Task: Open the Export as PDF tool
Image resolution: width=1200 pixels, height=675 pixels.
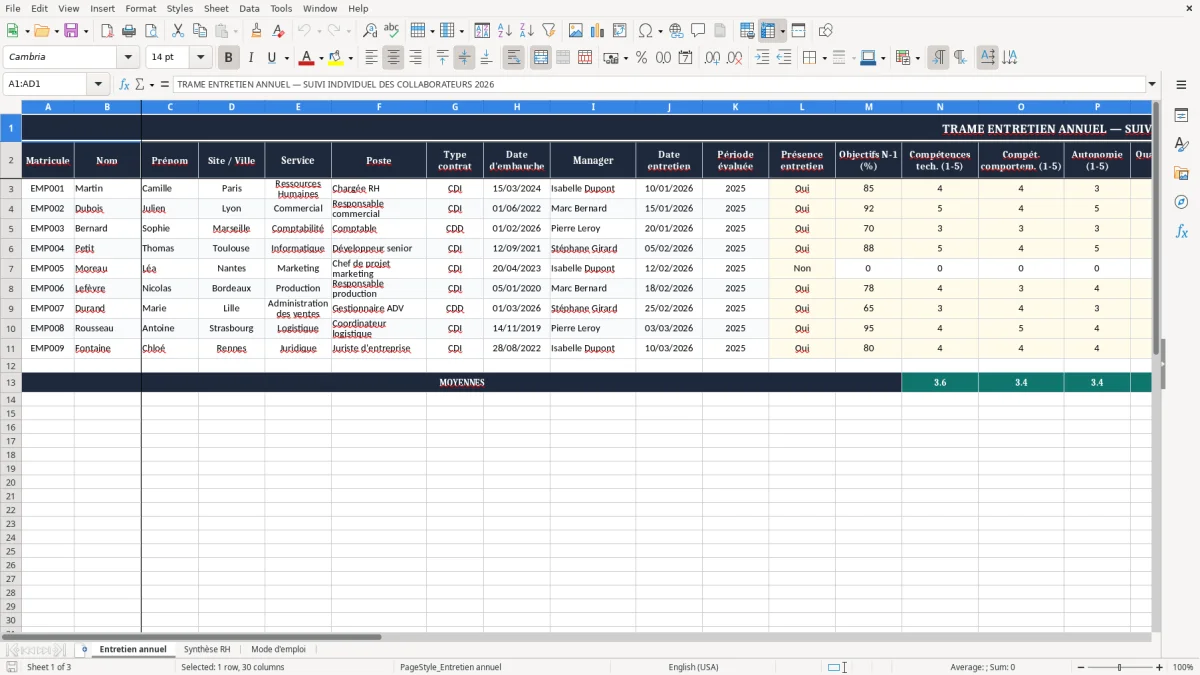Action: (107, 31)
